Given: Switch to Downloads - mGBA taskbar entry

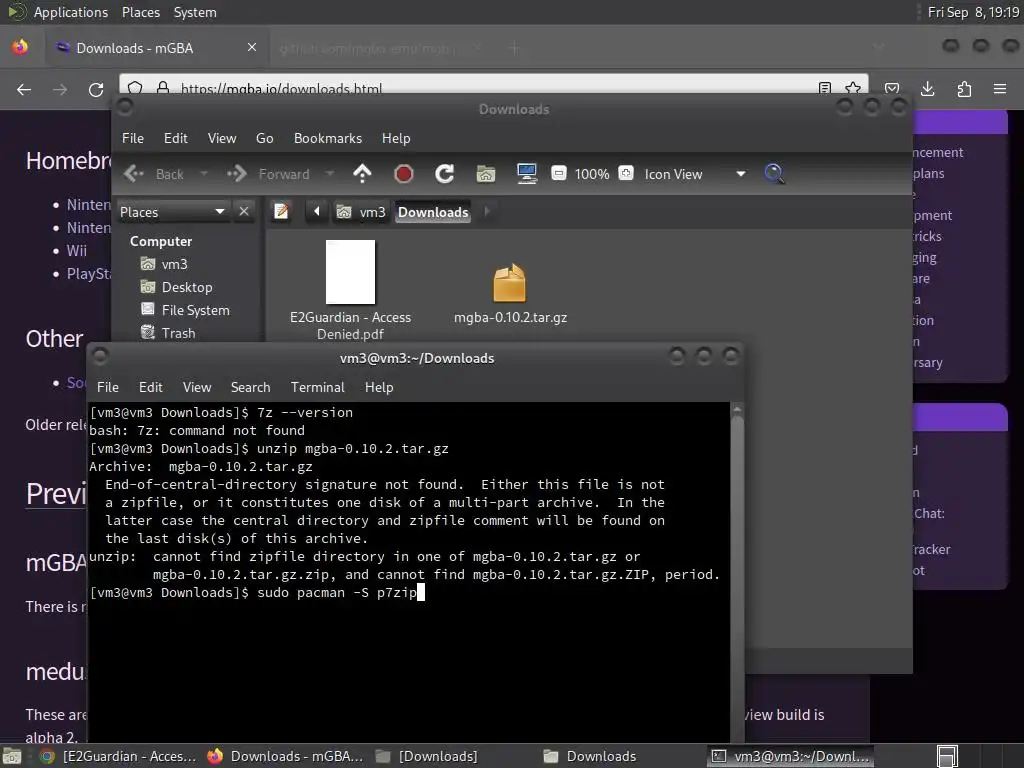Looking at the screenshot, I should [285, 756].
